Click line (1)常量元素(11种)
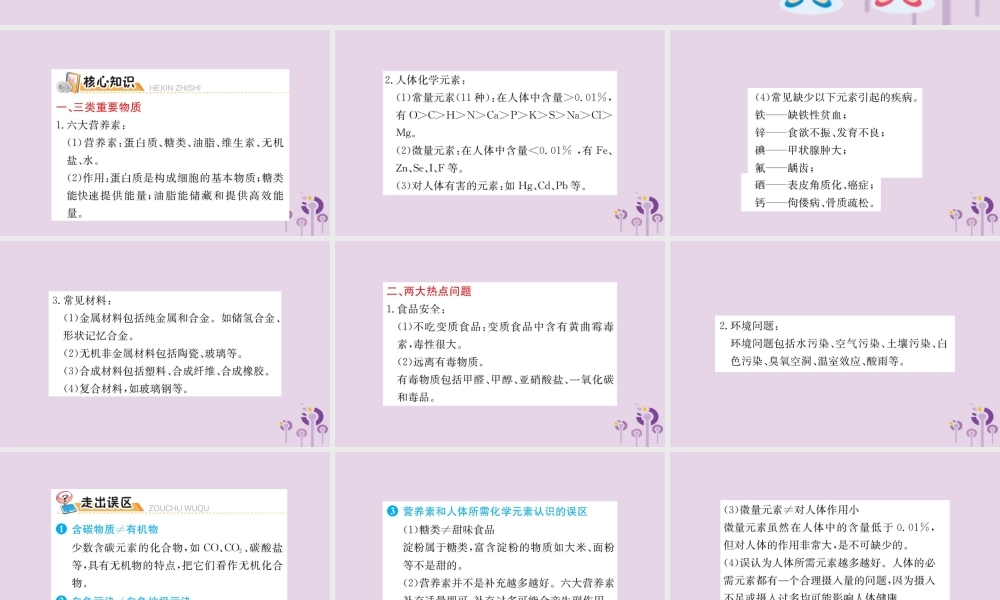The width and height of the screenshot is (1000, 600). (504, 98)
